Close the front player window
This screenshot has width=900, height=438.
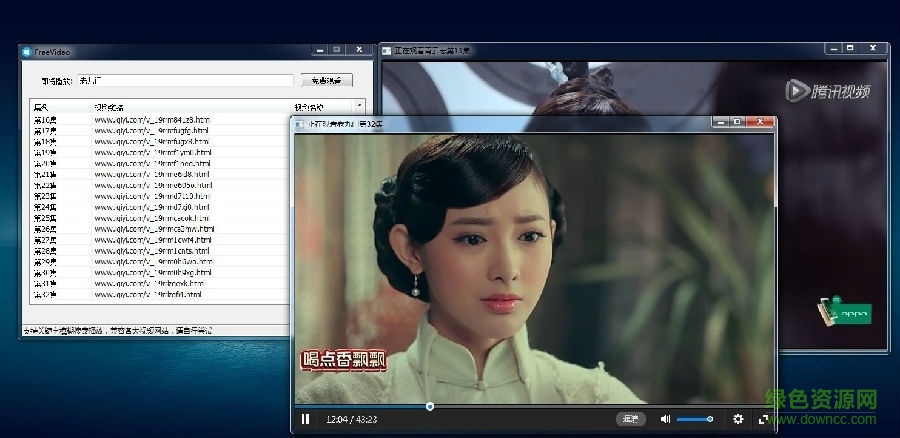pos(761,122)
